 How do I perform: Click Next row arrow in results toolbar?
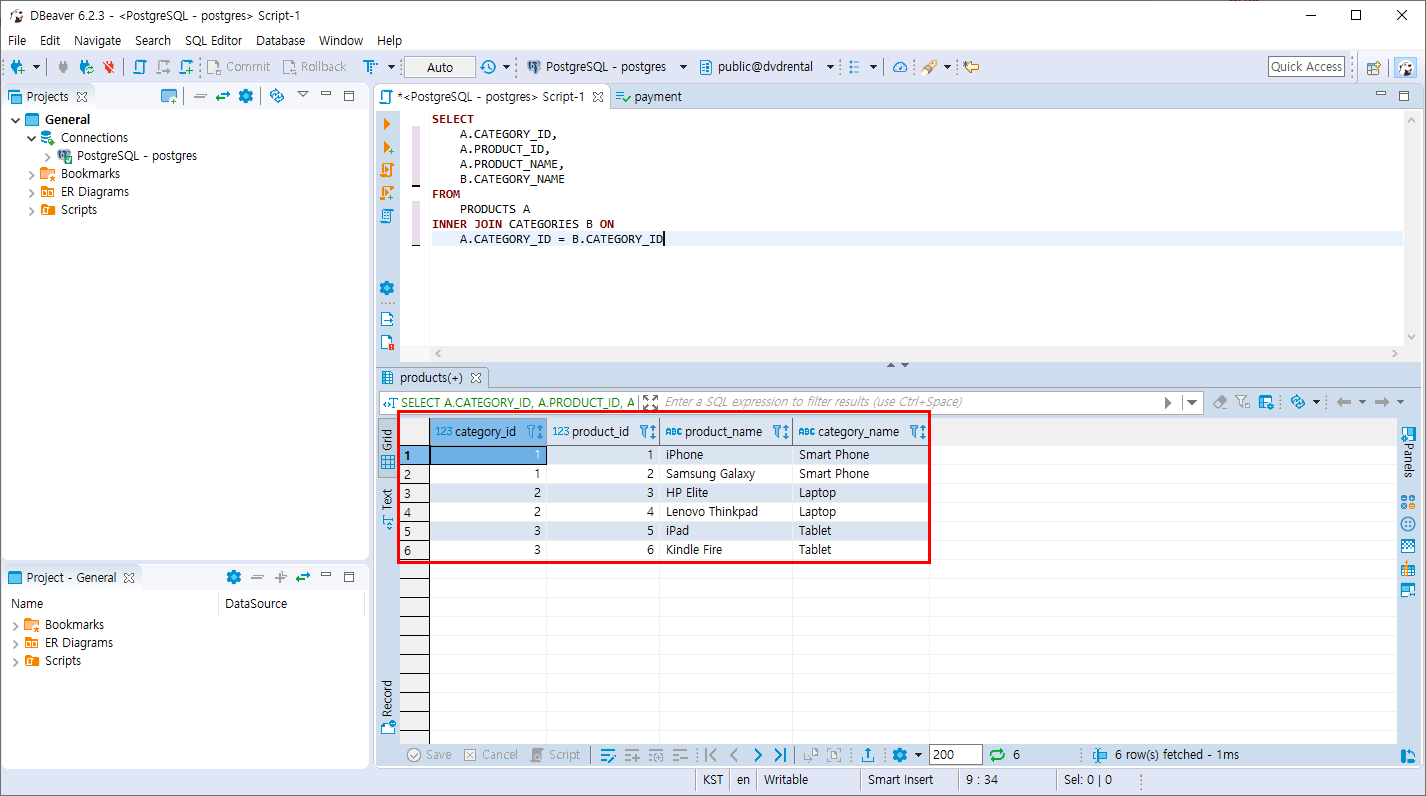(x=757, y=755)
